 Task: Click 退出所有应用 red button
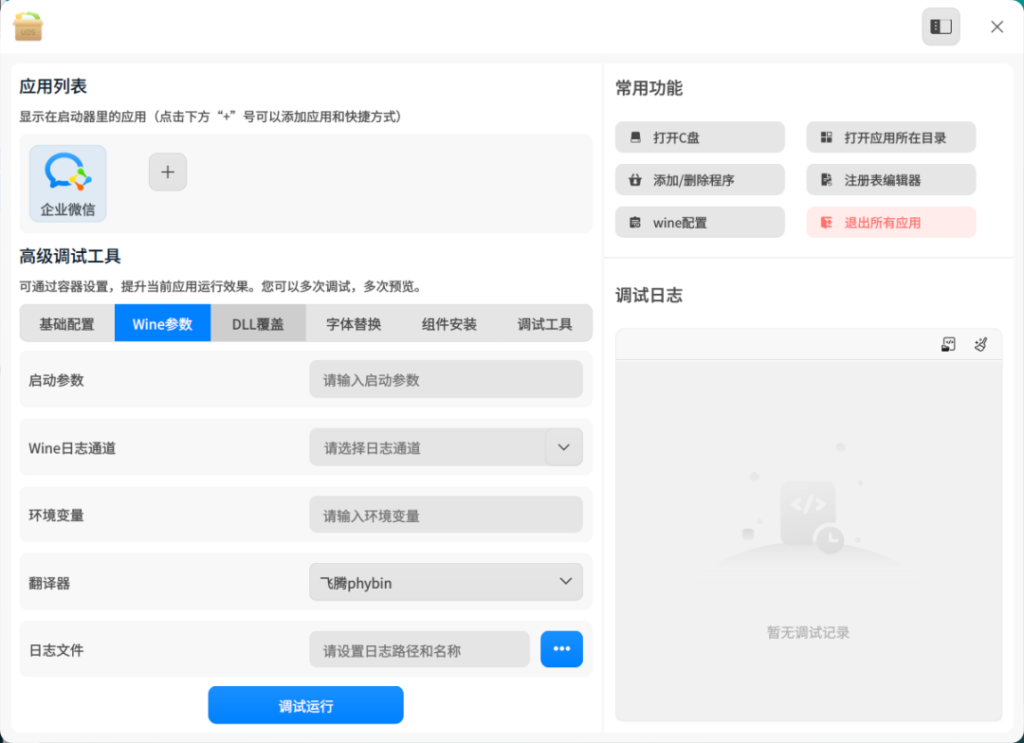click(x=890, y=222)
